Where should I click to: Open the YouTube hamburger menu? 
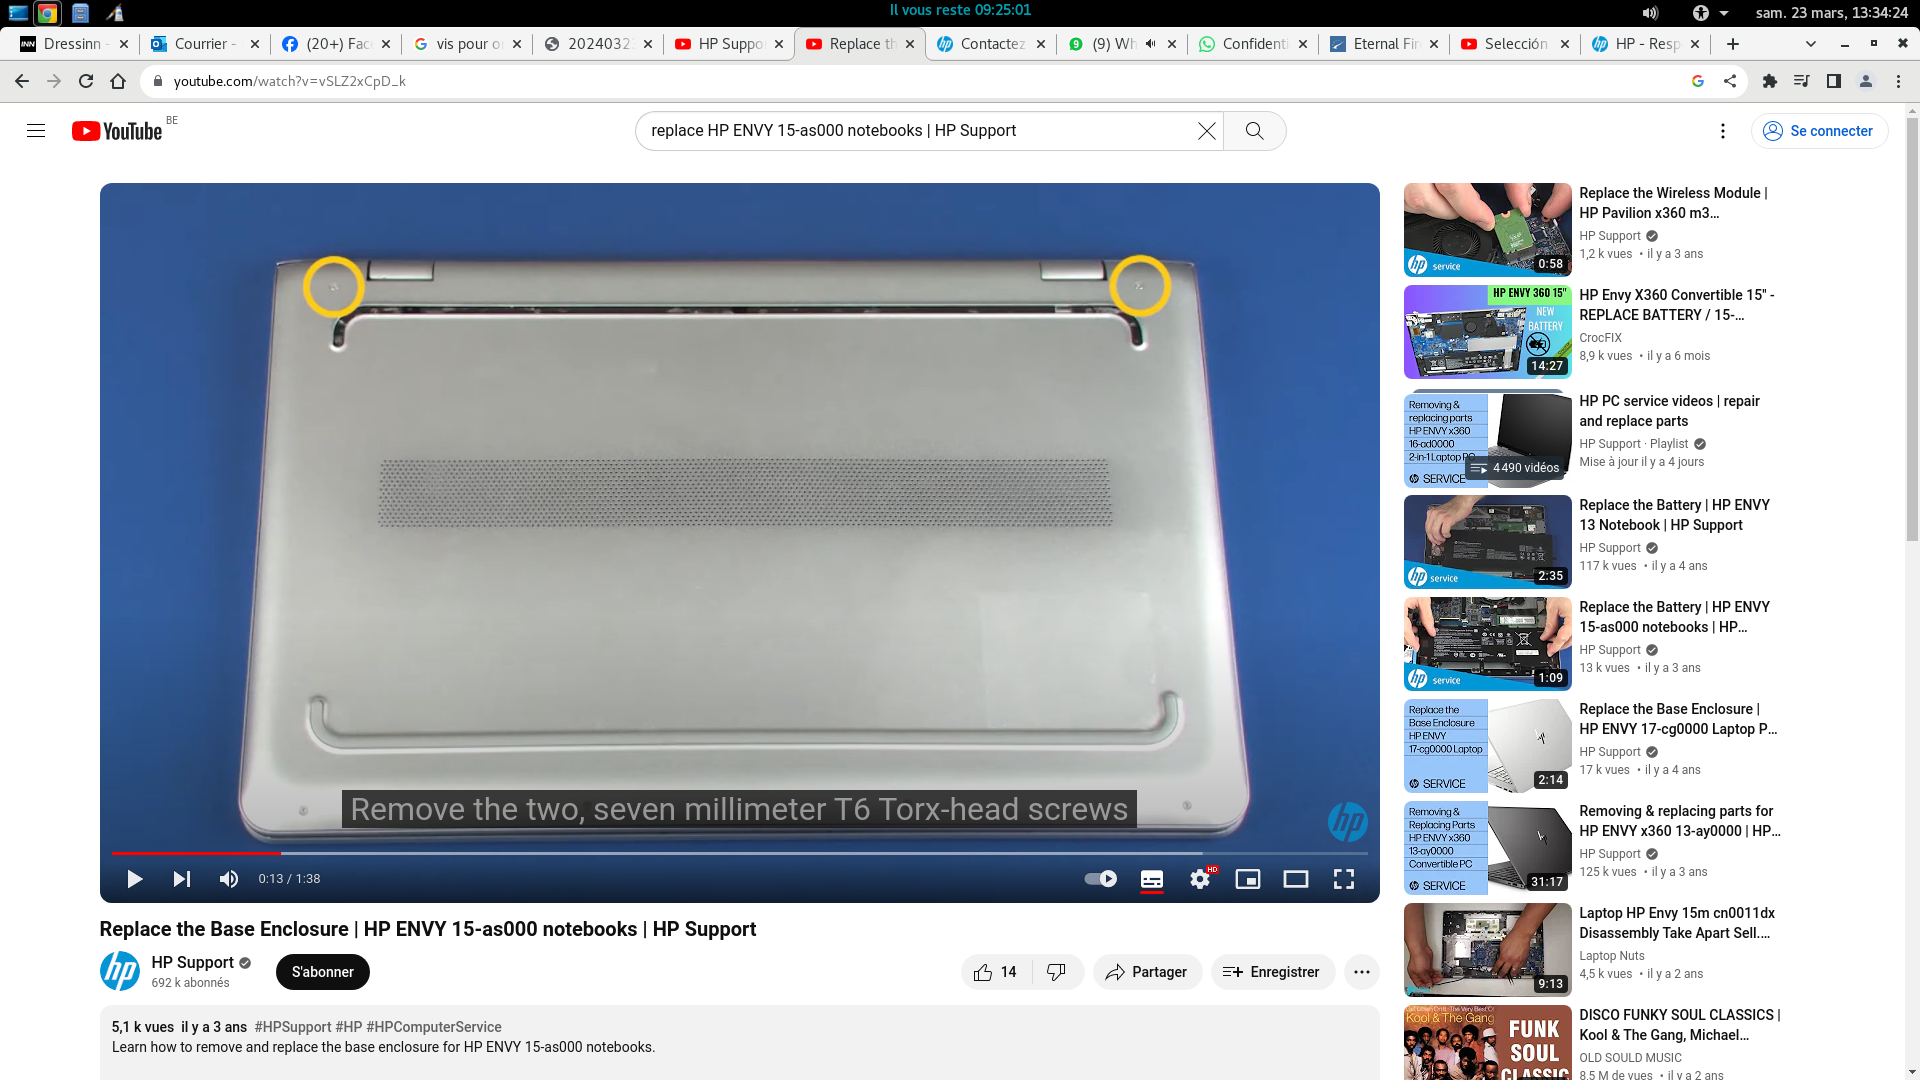36,130
